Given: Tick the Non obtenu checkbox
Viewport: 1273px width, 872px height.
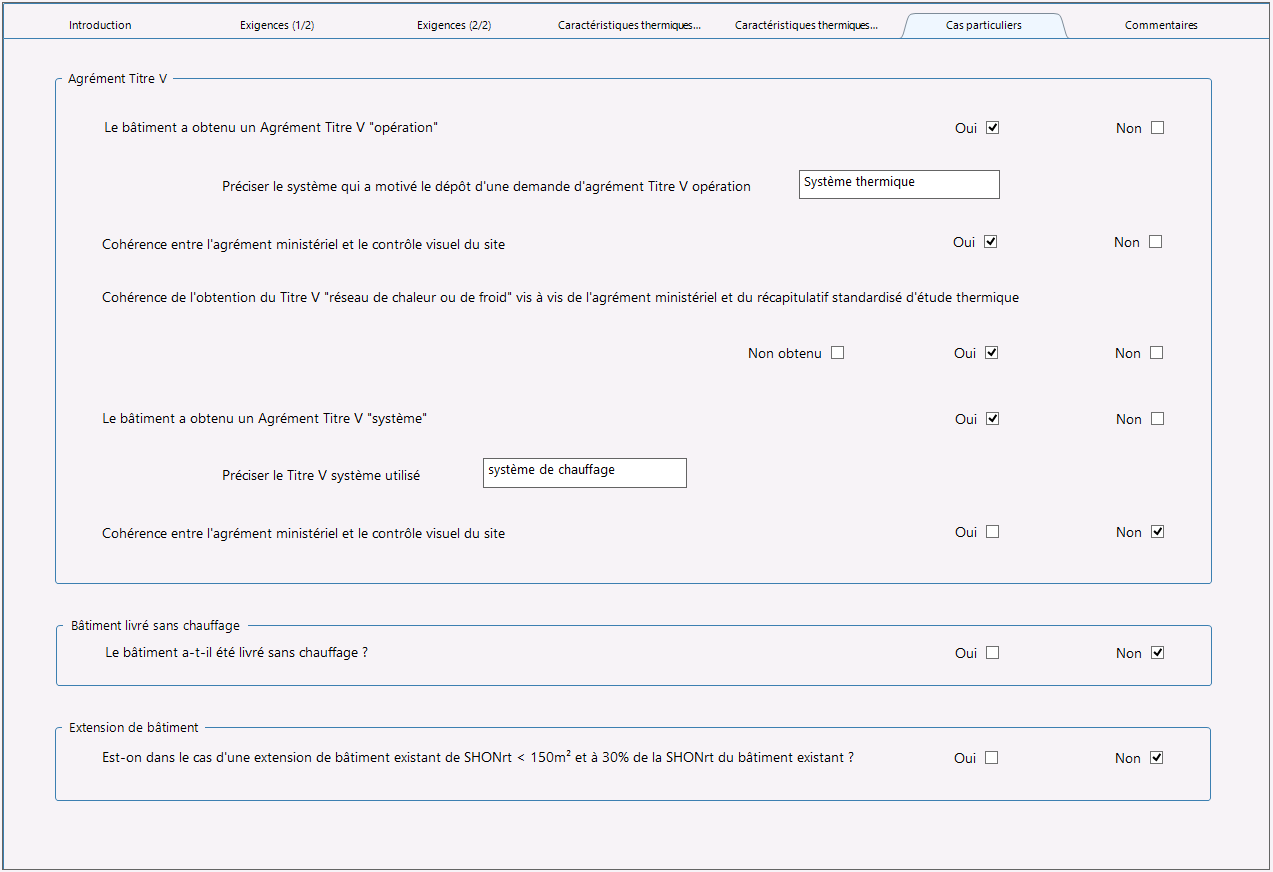Looking at the screenshot, I should [x=837, y=353].
